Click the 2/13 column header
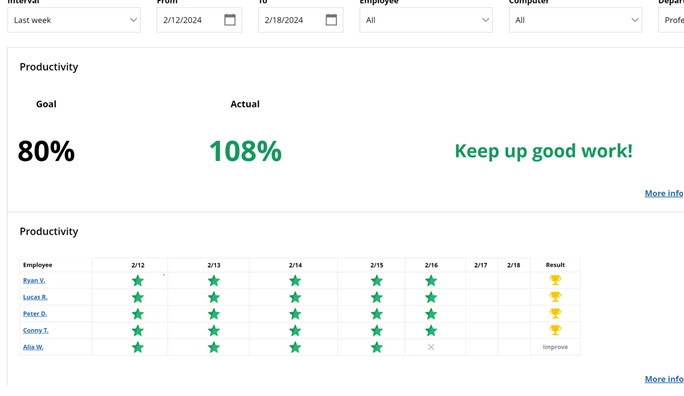The height and width of the screenshot is (396, 684). 214,265
